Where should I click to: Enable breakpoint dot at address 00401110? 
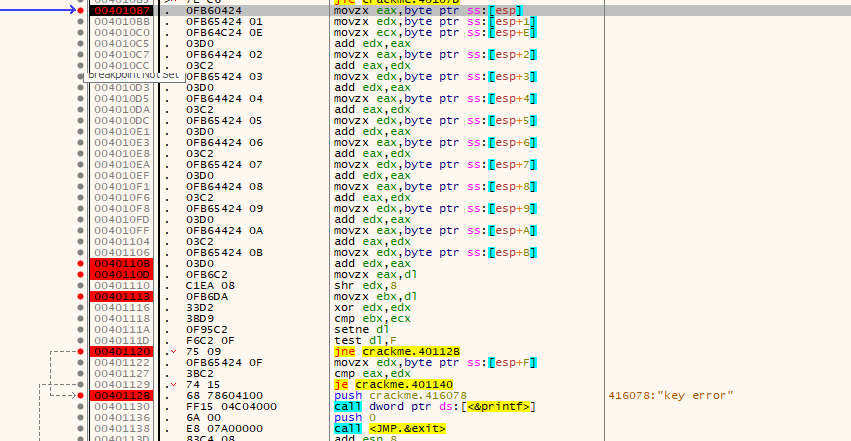click(81, 285)
